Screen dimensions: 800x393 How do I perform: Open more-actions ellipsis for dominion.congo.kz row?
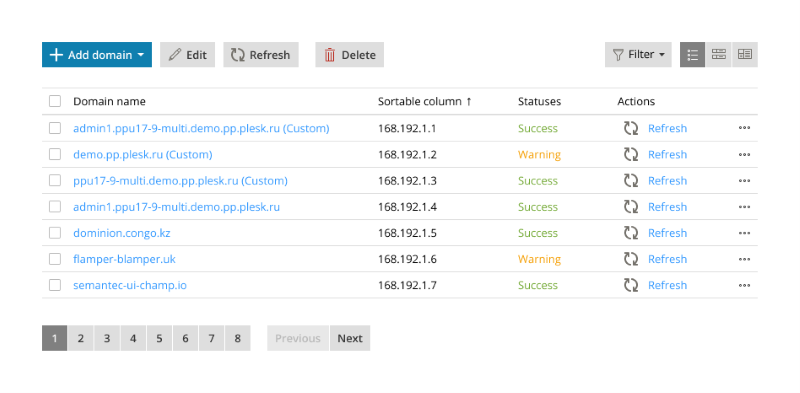coord(744,233)
